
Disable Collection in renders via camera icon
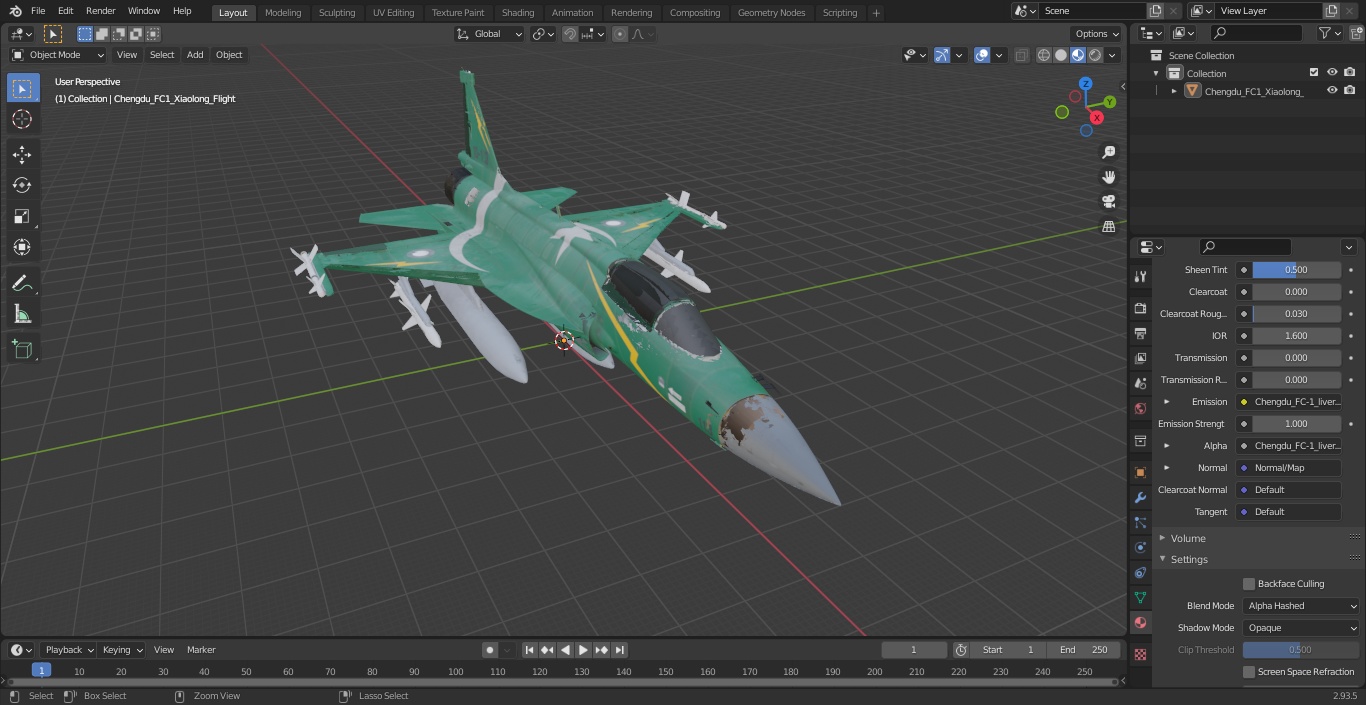(x=1350, y=73)
